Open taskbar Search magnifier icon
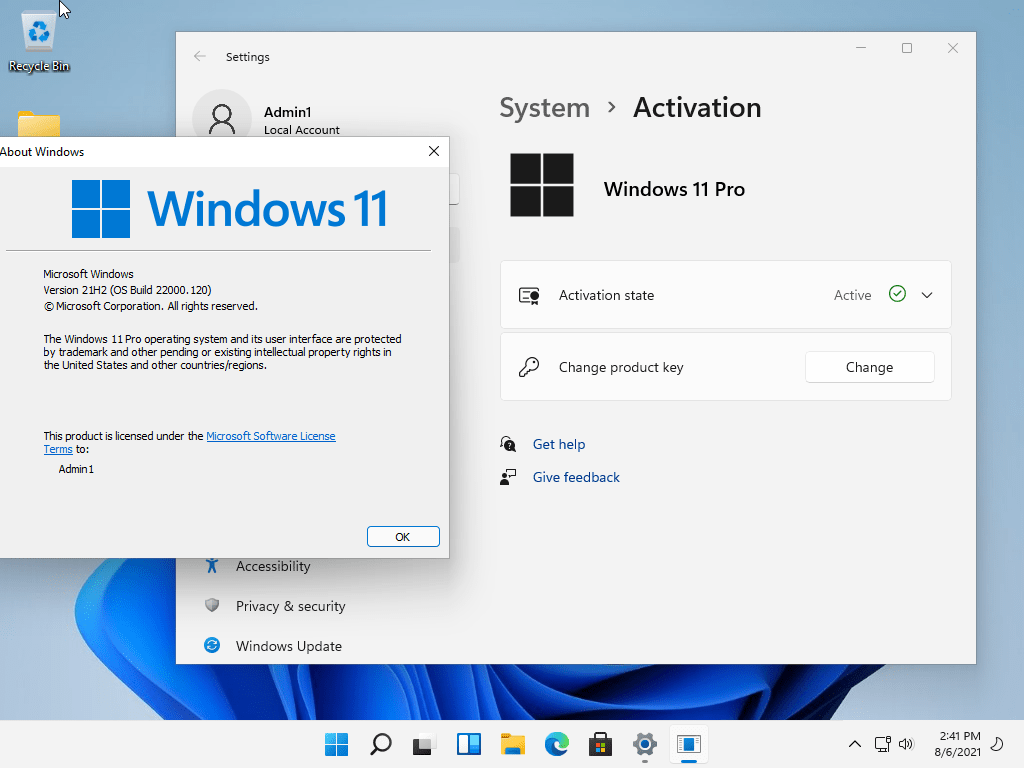Viewport: 1024px width, 768px height. (x=380, y=744)
